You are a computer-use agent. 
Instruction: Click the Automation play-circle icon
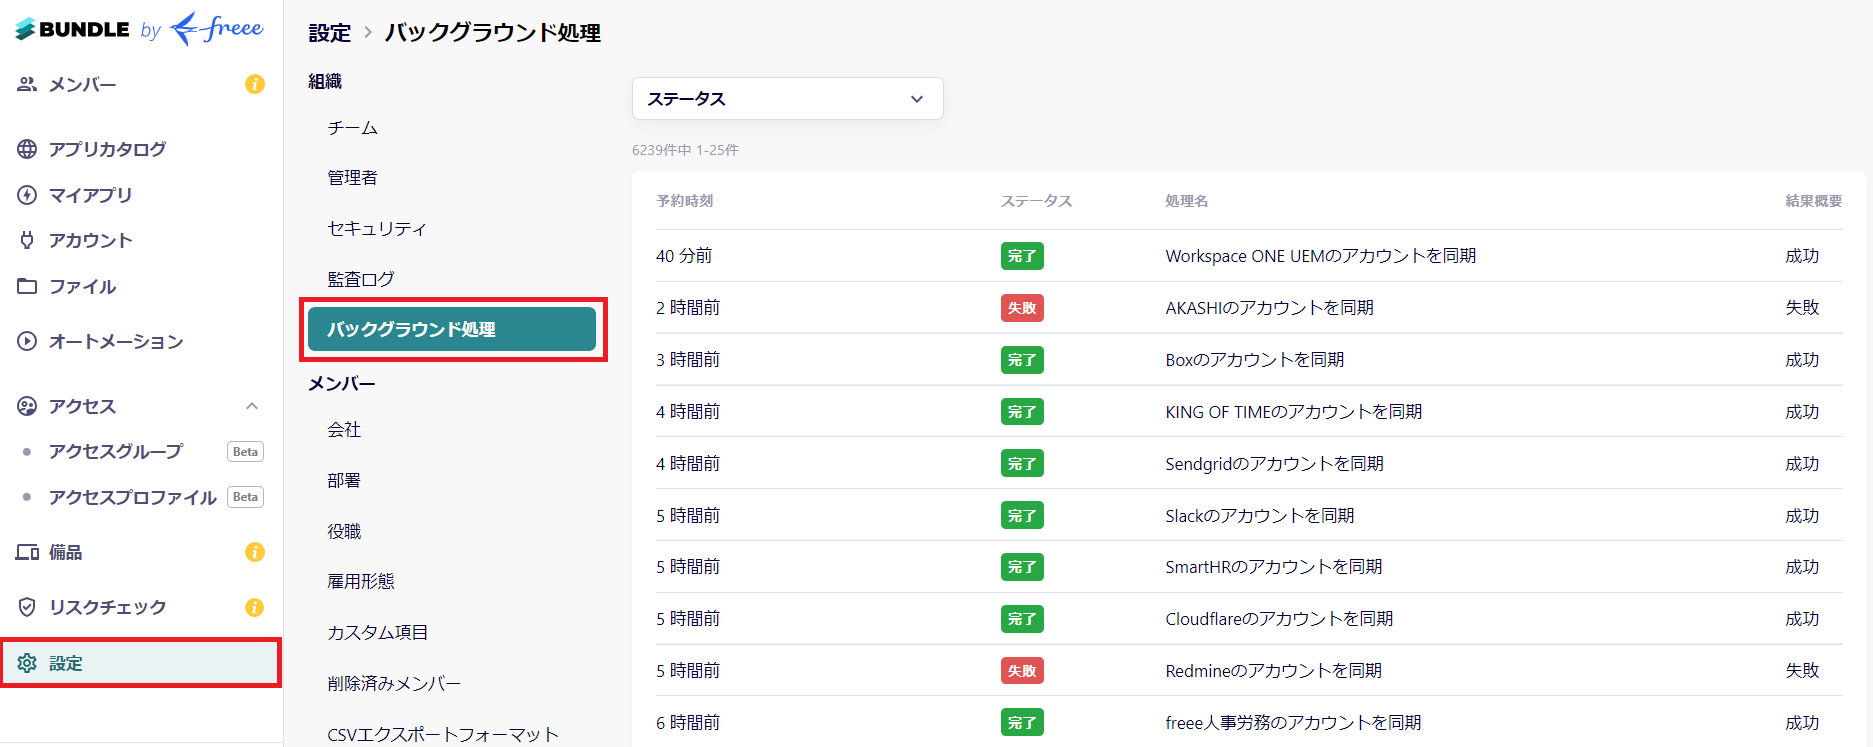click(x=27, y=341)
